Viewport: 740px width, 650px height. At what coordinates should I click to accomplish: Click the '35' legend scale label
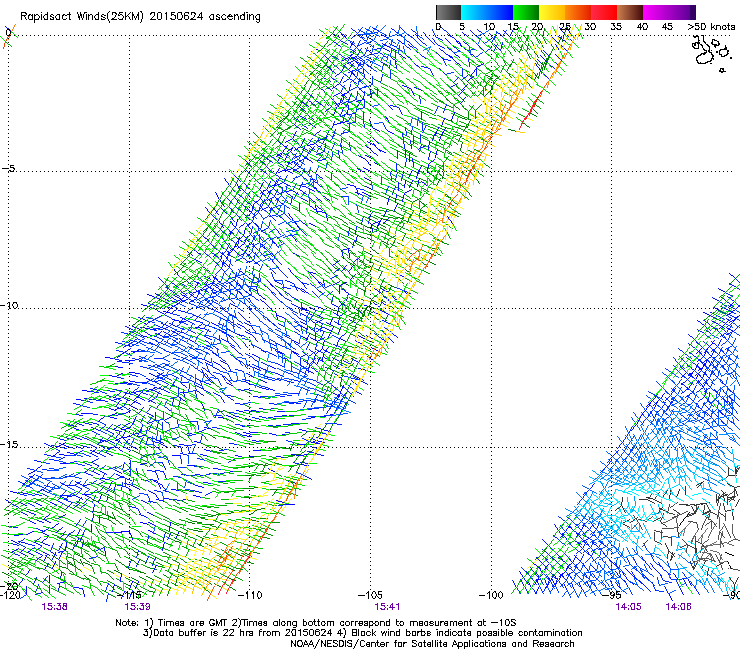coord(616,27)
